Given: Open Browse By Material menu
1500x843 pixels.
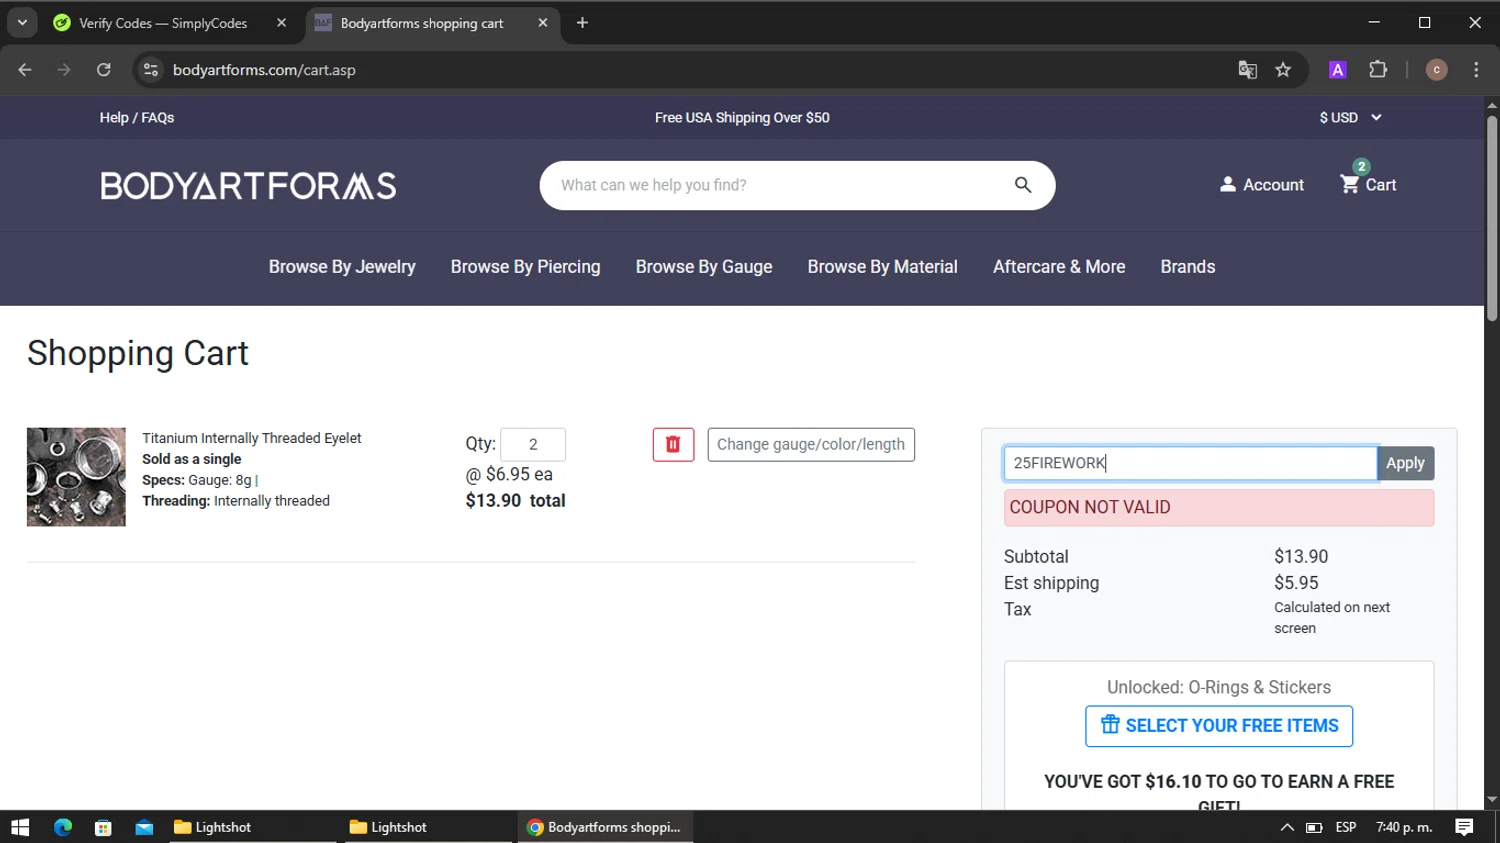Looking at the screenshot, I should click(x=882, y=267).
